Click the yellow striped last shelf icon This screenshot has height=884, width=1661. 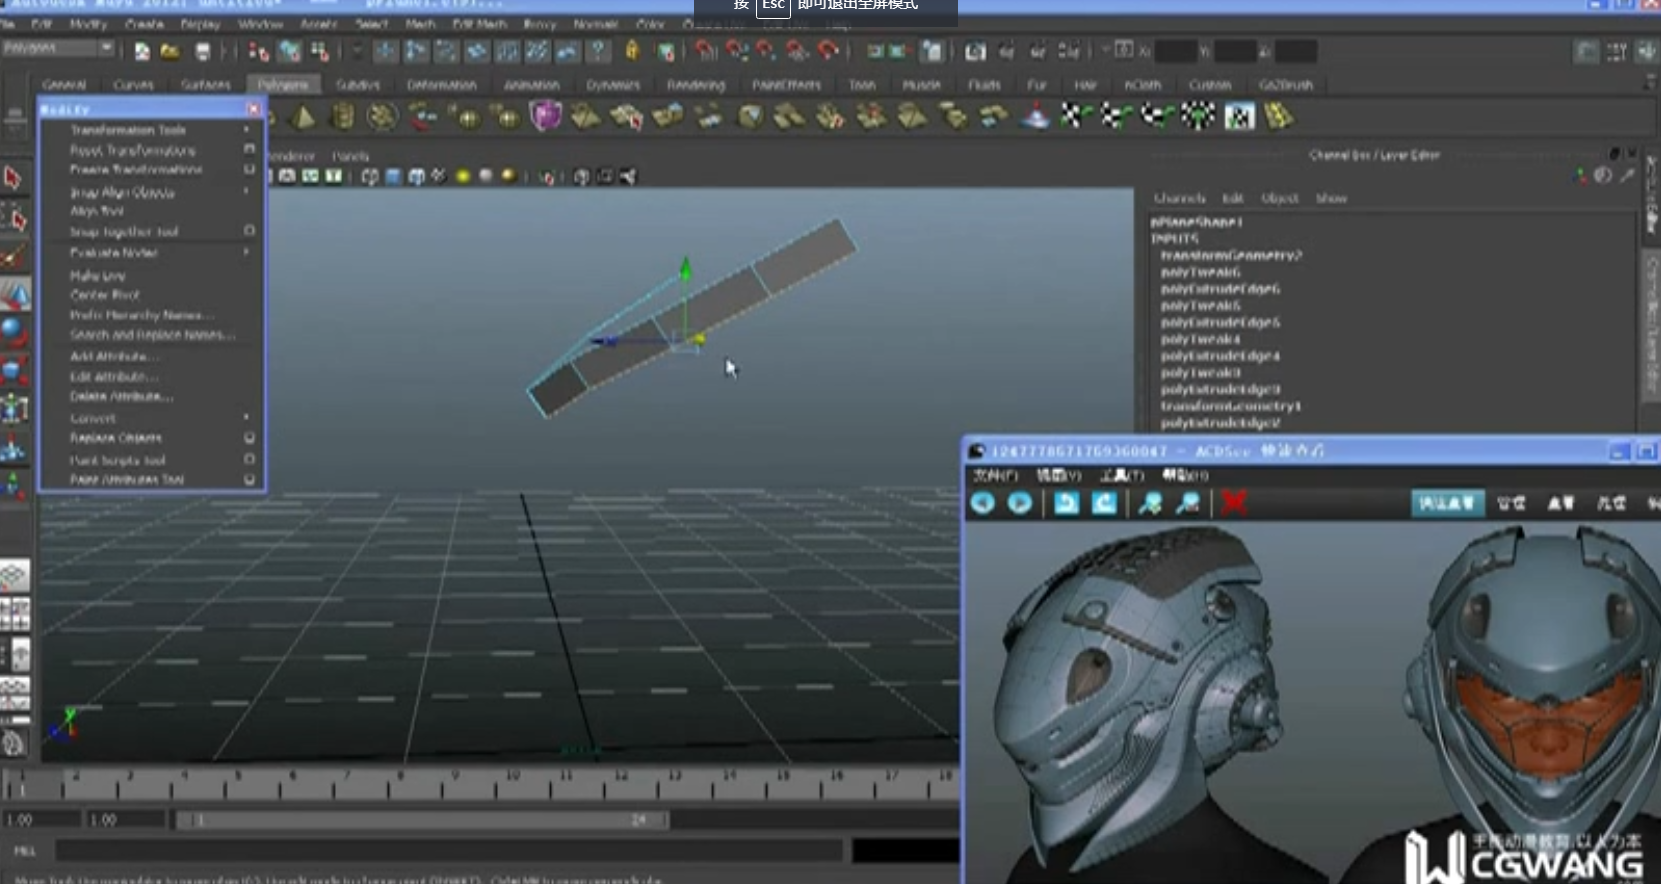1279,116
